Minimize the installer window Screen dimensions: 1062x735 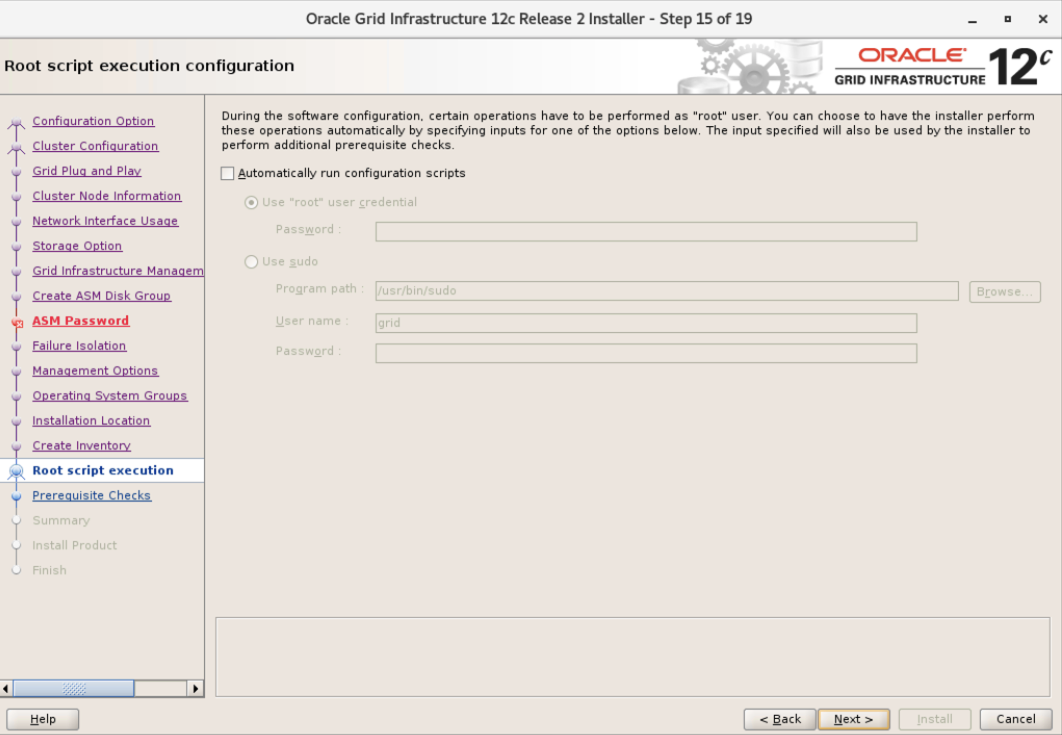coord(973,20)
